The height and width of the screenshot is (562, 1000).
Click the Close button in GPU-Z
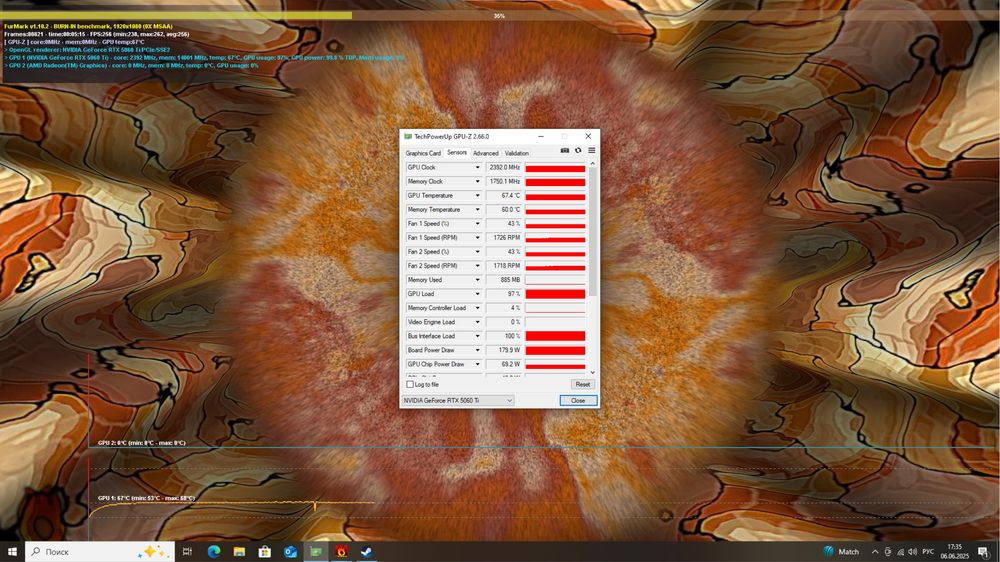578,401
